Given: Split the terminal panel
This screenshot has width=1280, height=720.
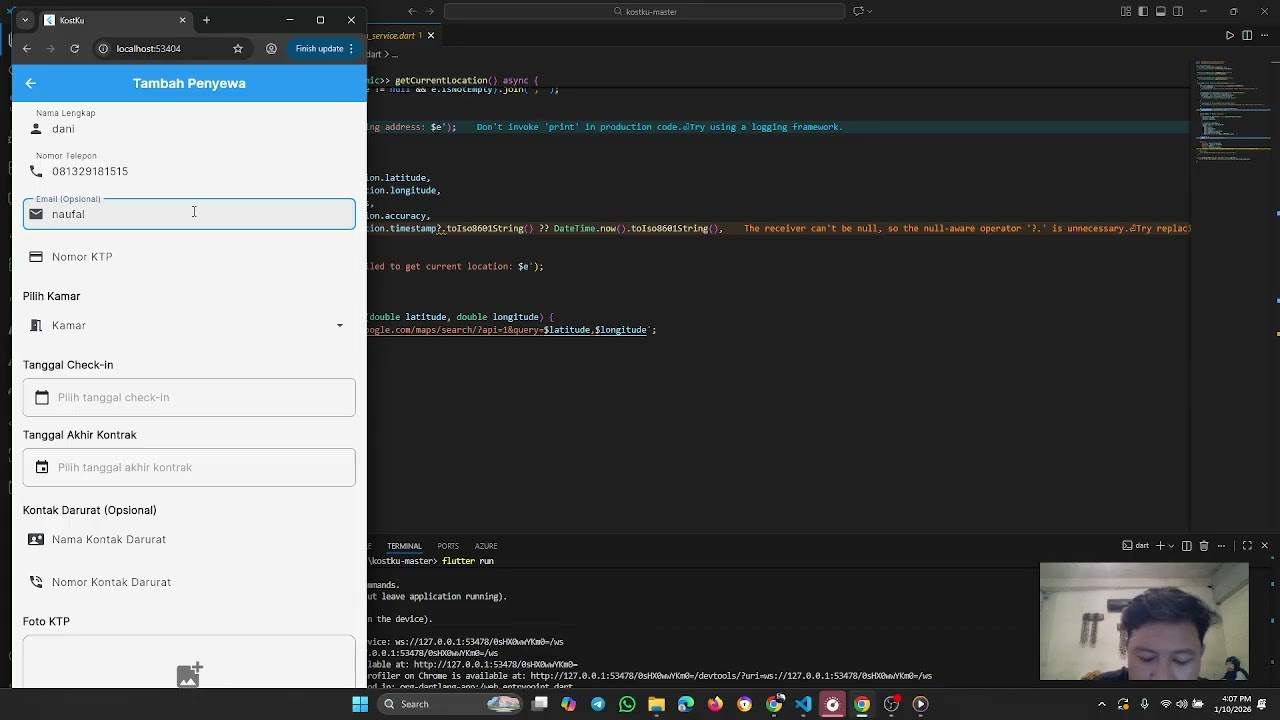Looking at the screenshot, I should [1187, 546].
